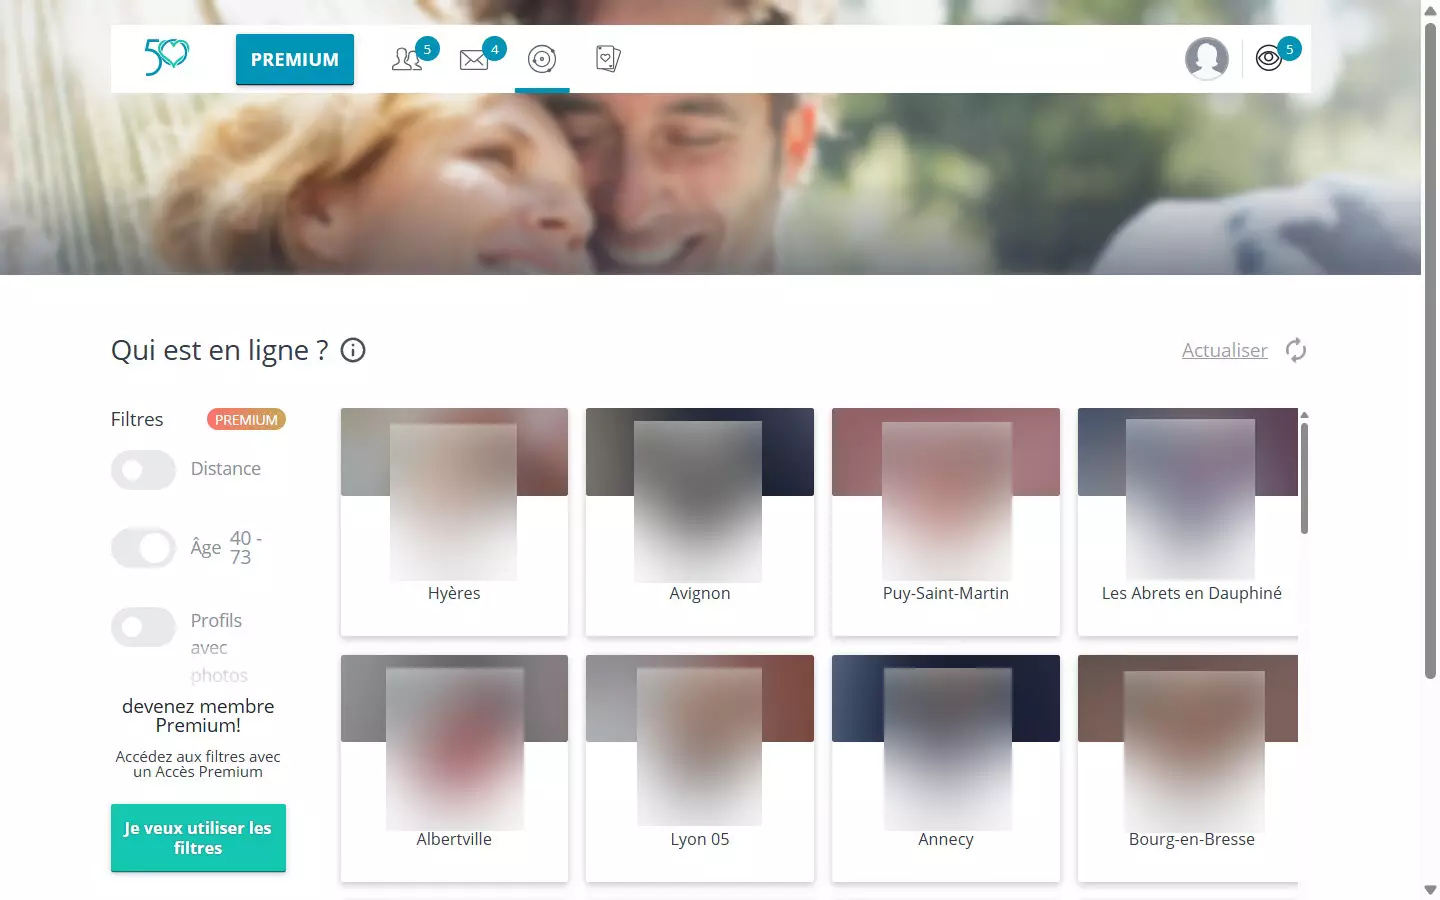The image size is (1440, 900).
Task: Open the Hyères profile card
Action: click(x=454, y=521)
